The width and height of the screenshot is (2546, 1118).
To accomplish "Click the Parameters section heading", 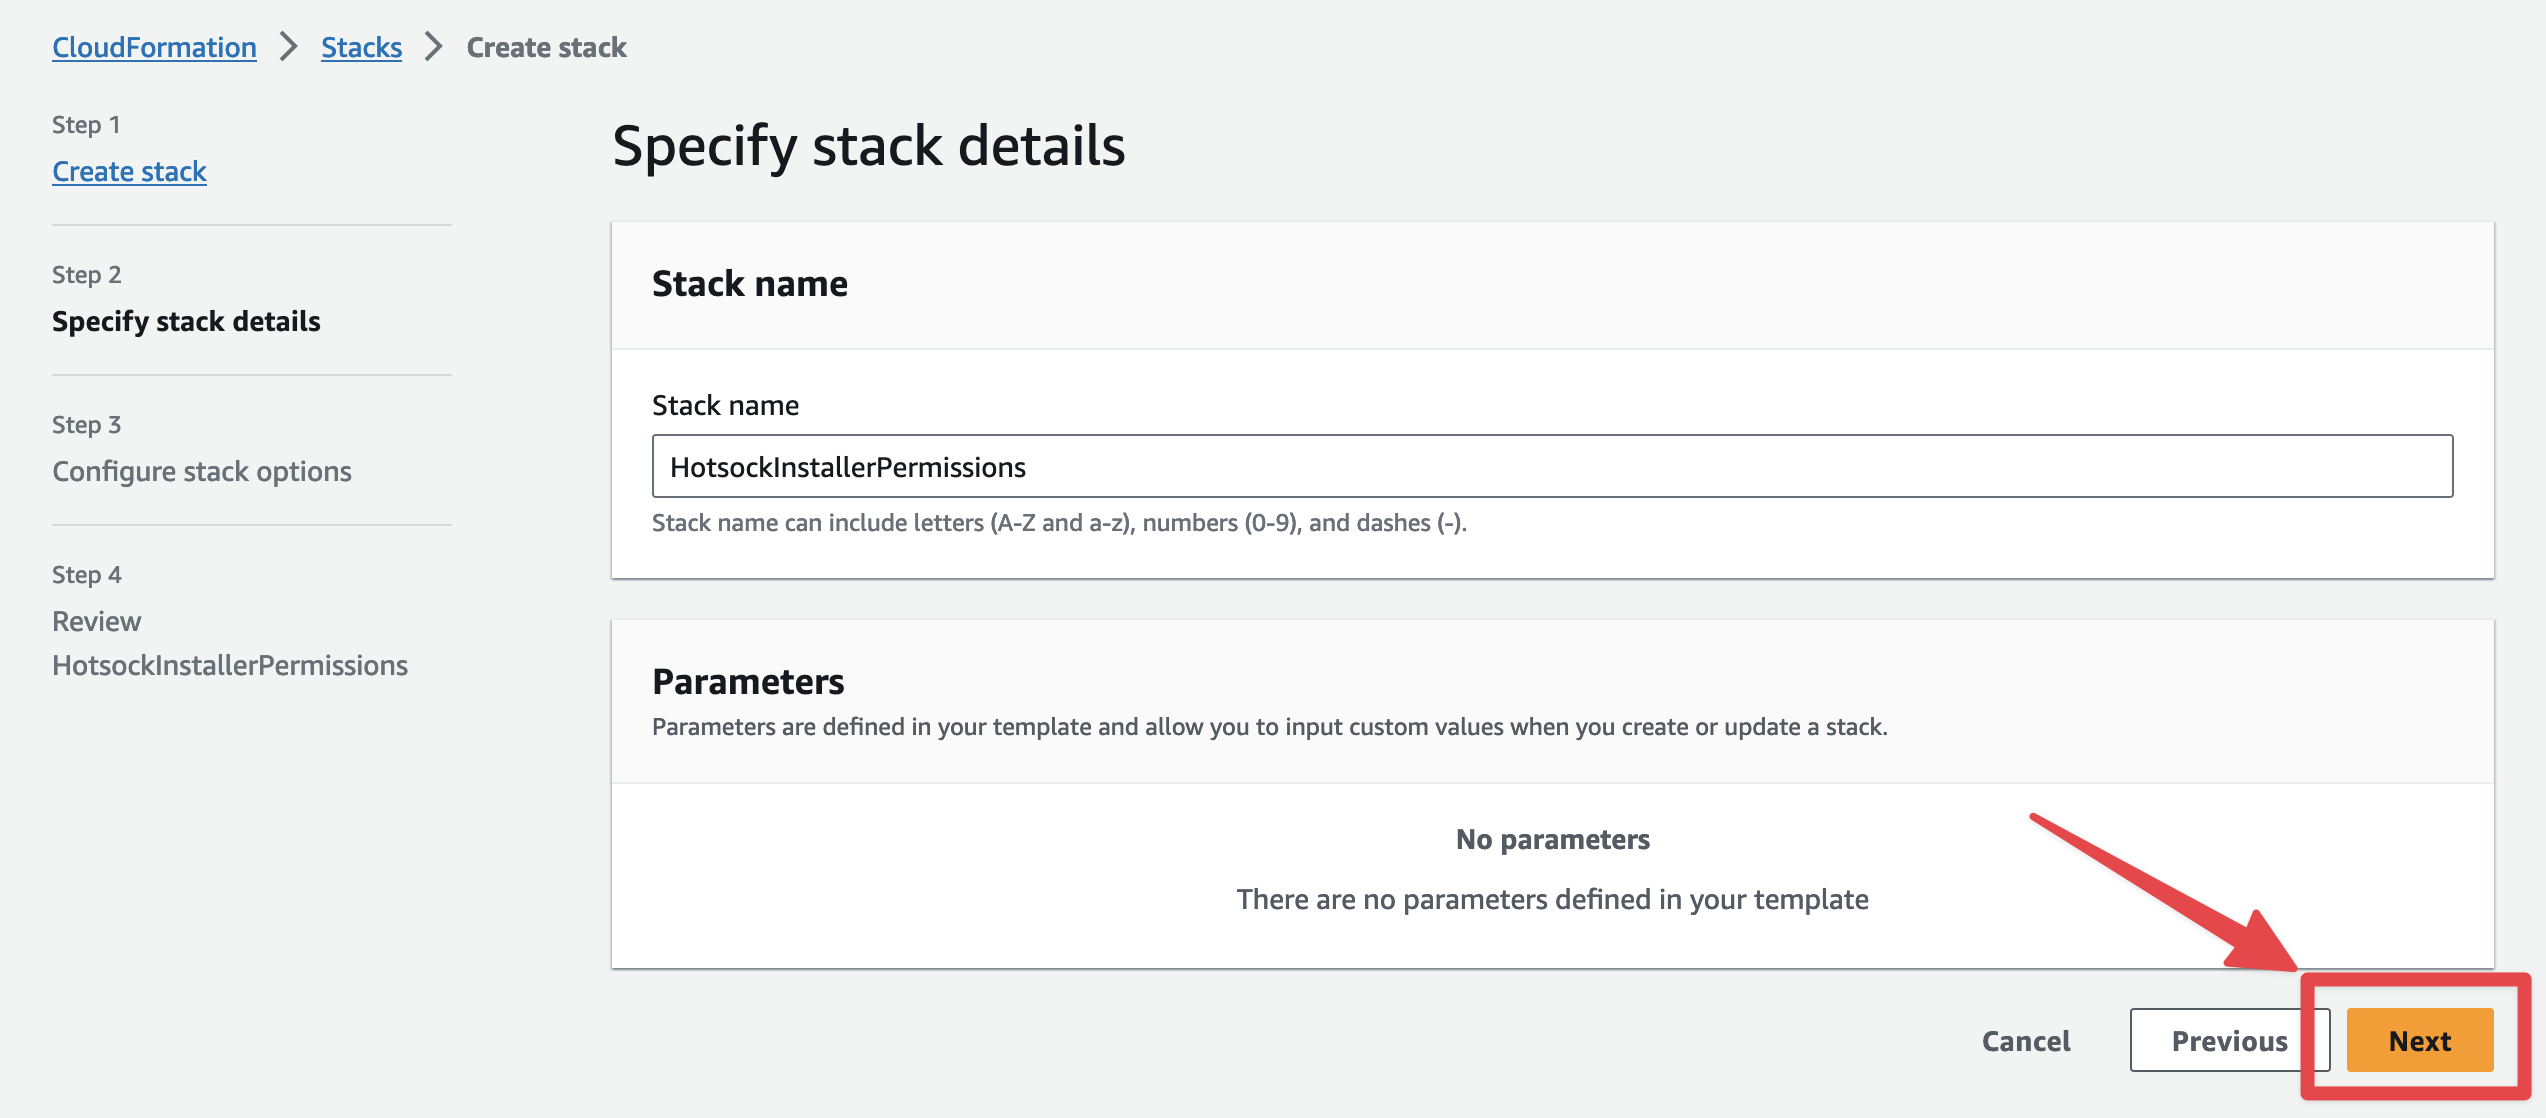I will click(748, 681).
